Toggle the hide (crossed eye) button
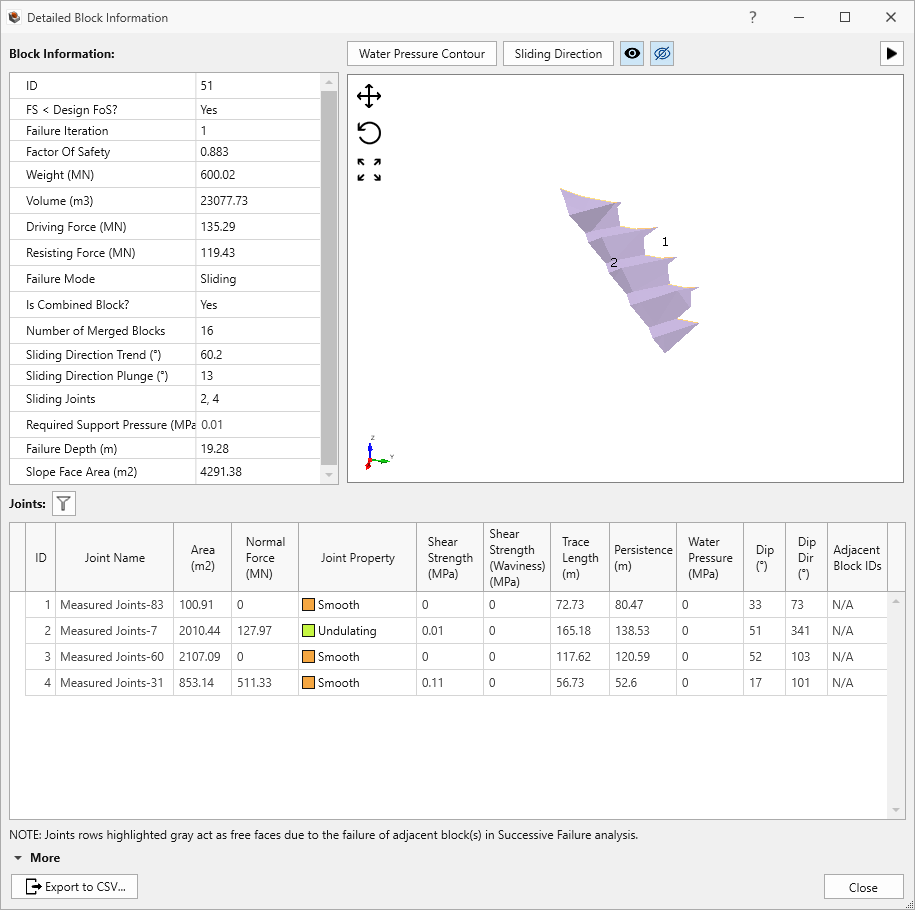The image size is (915, 910). [x=661, y=54]
